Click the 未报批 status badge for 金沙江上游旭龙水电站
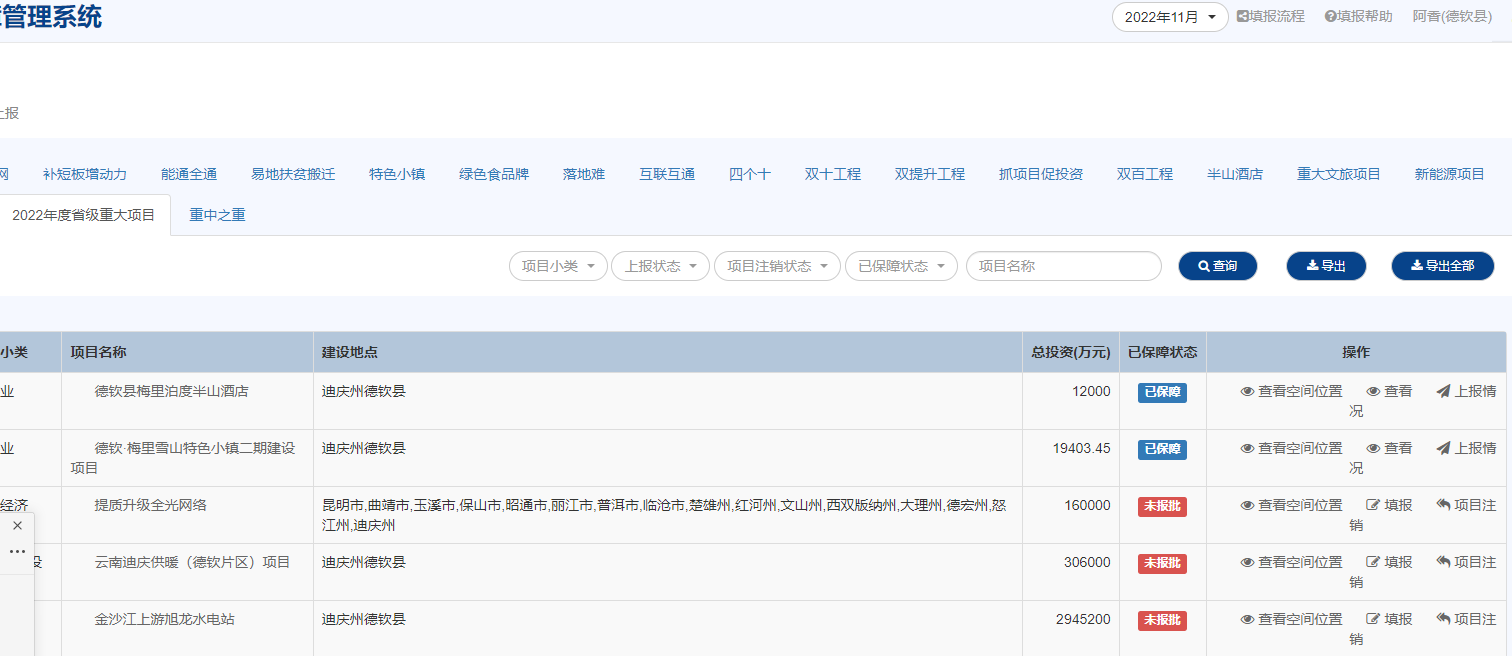The image size is (1512, 656). (x=1162, y=620)
